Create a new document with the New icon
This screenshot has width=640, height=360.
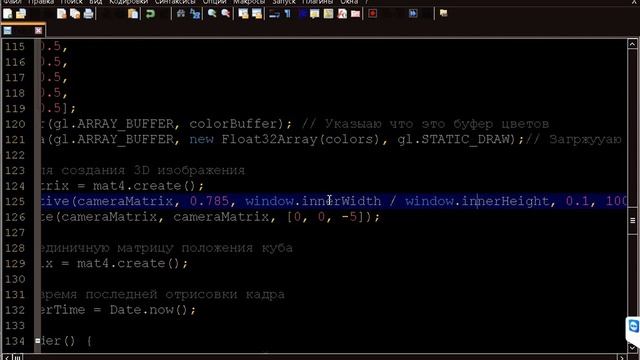[x=8, y=14]
